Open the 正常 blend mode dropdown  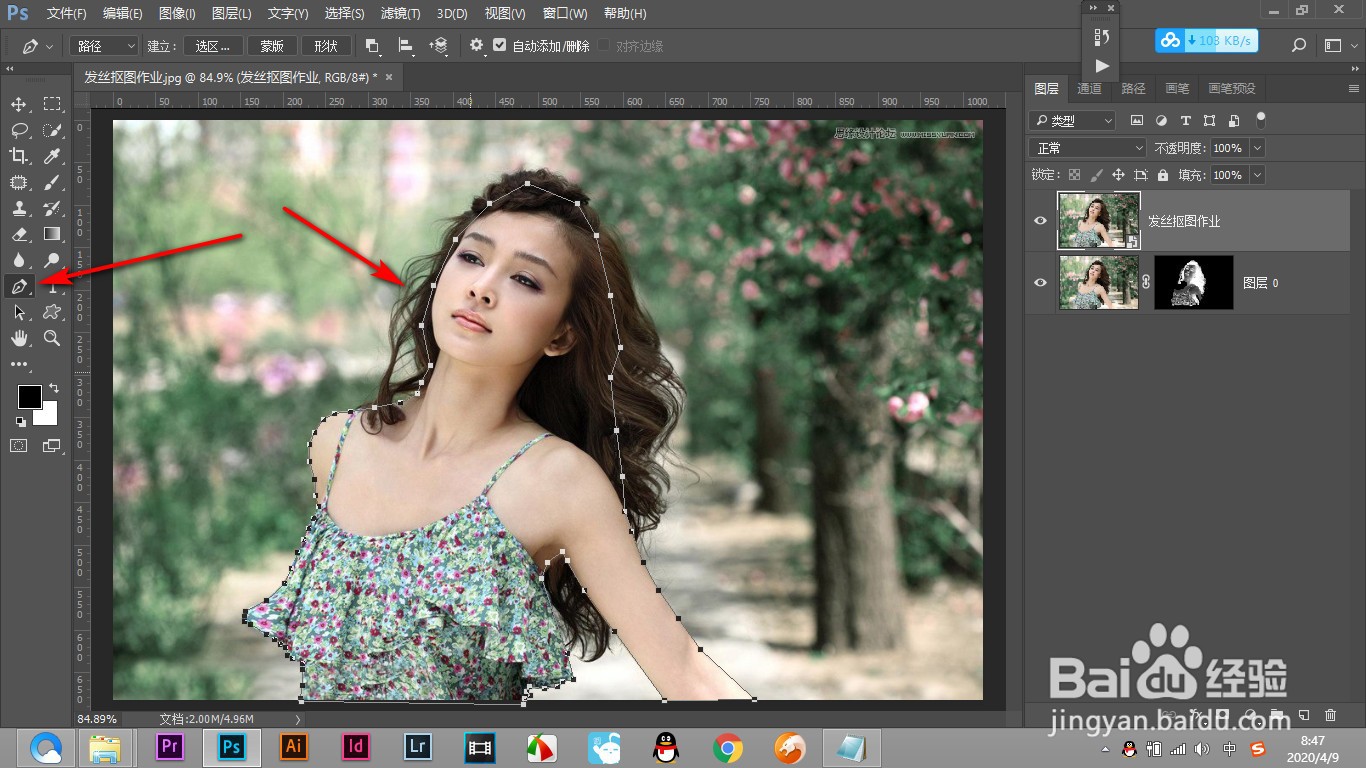click(x=1088, y=148)
